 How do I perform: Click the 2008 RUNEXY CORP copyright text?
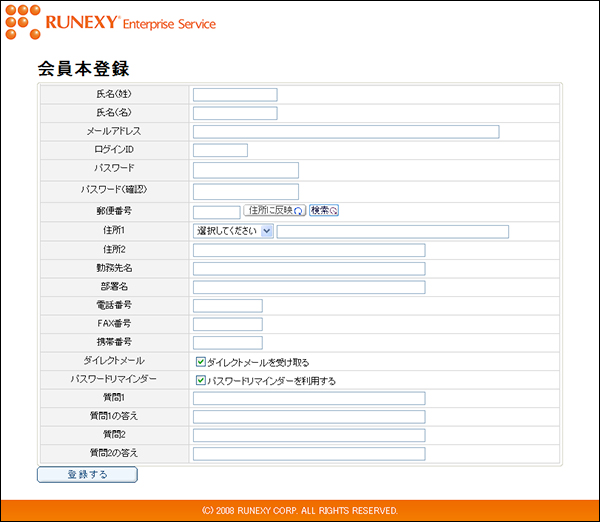click(300, 511)
